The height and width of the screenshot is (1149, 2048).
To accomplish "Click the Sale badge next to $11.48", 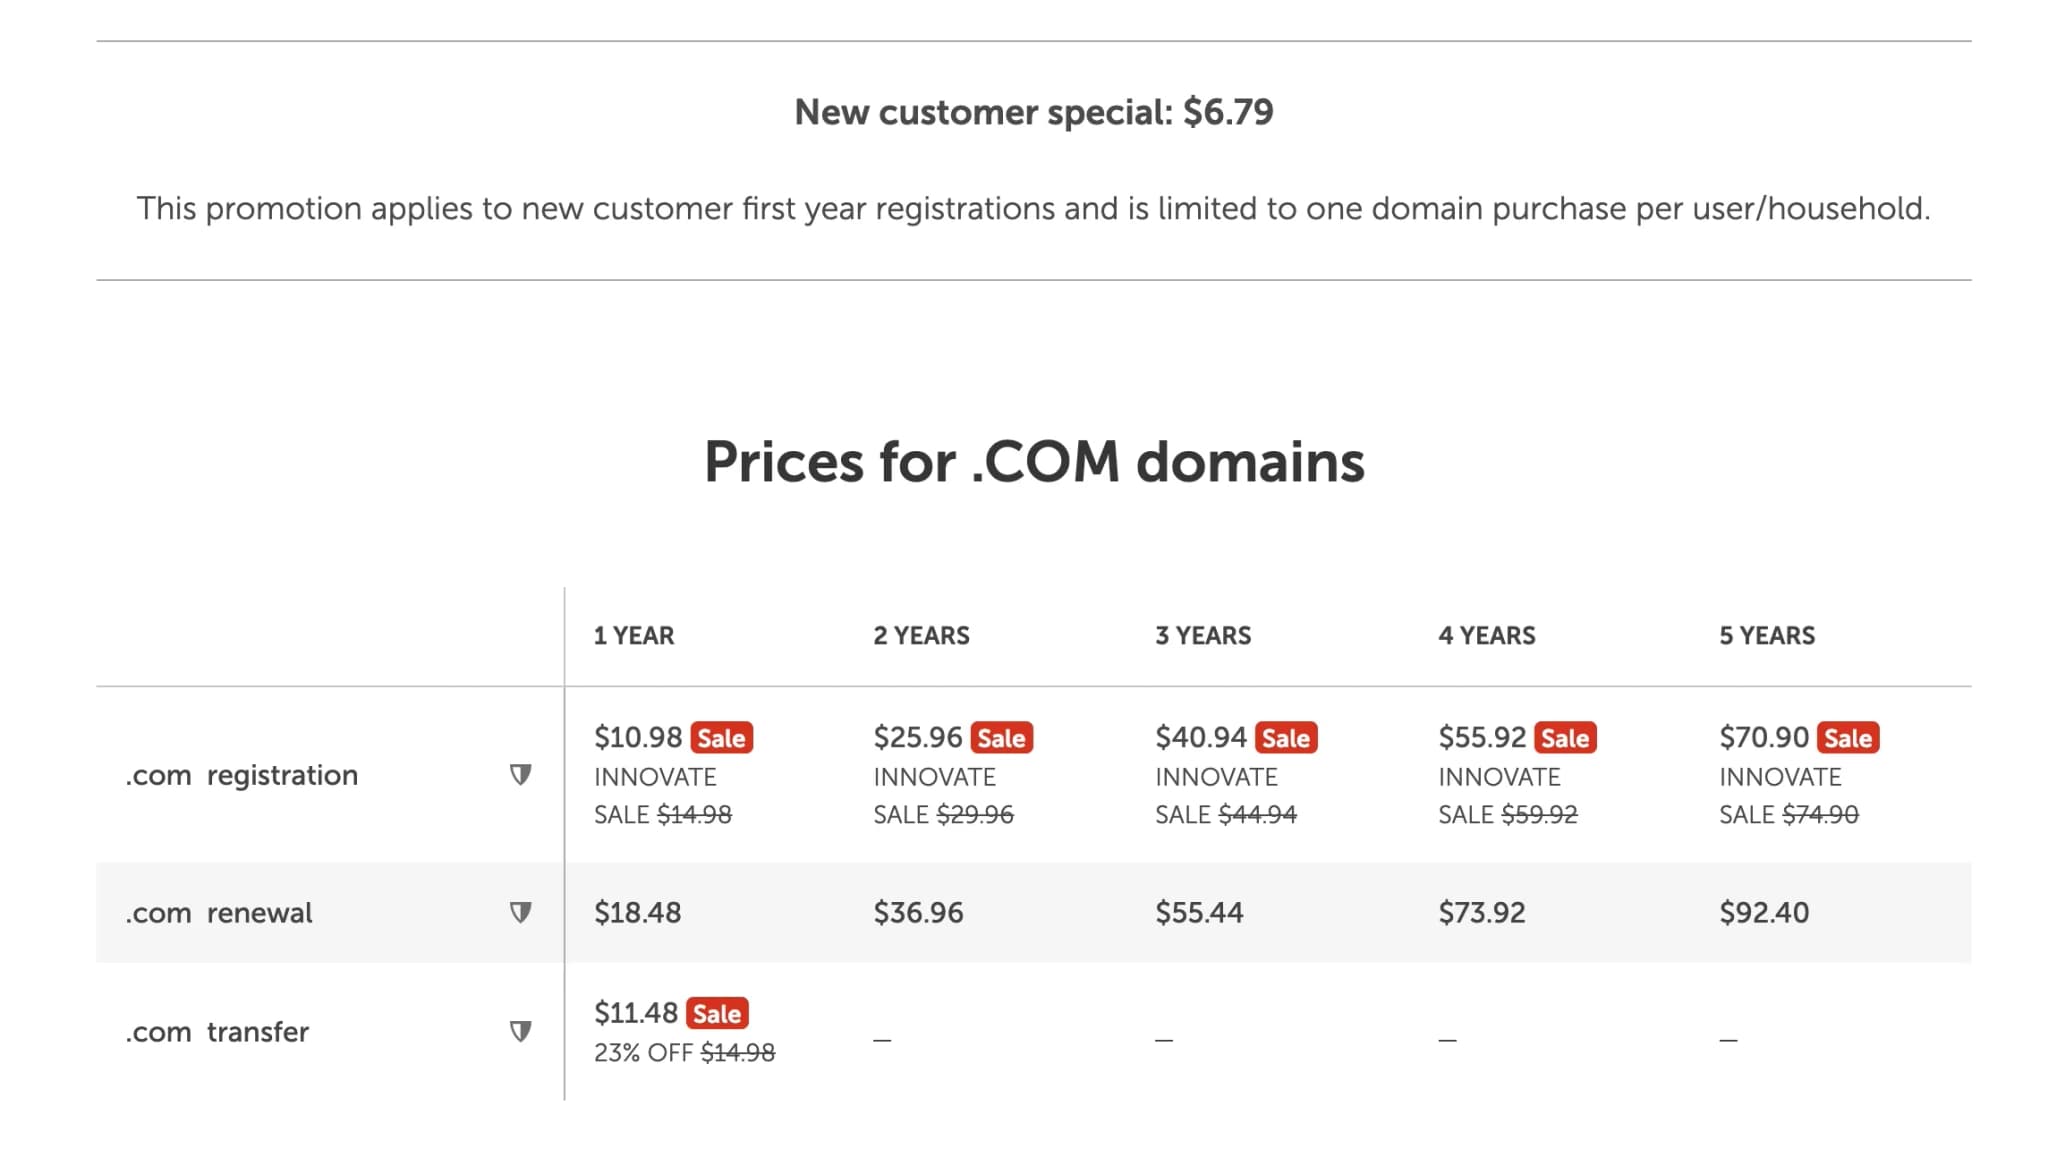I will coord(717,1013).
